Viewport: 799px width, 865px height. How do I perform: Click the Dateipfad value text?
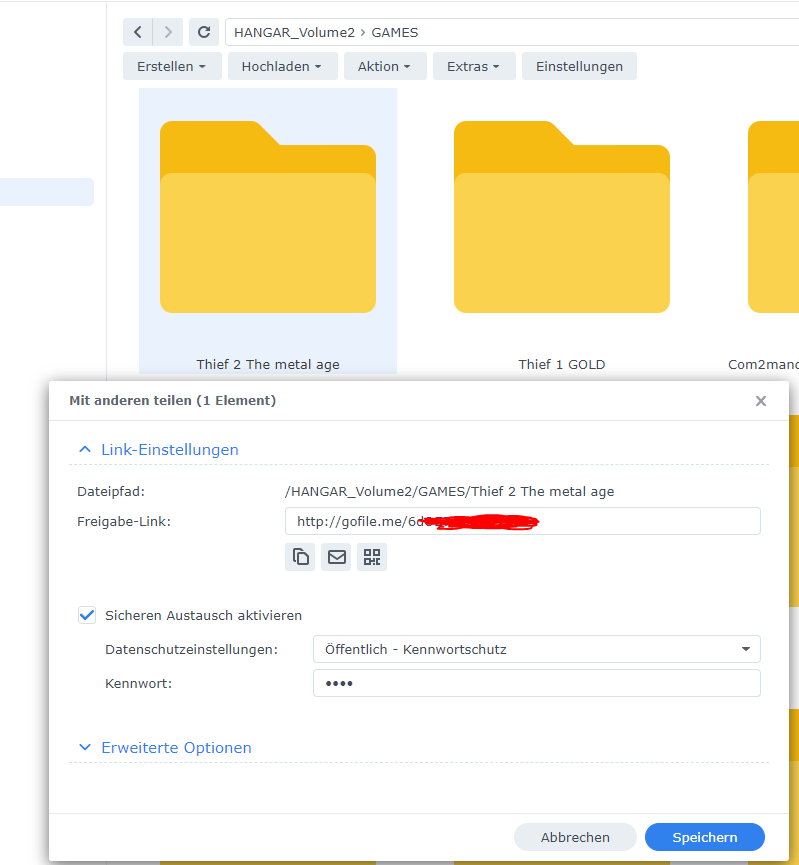449,492
